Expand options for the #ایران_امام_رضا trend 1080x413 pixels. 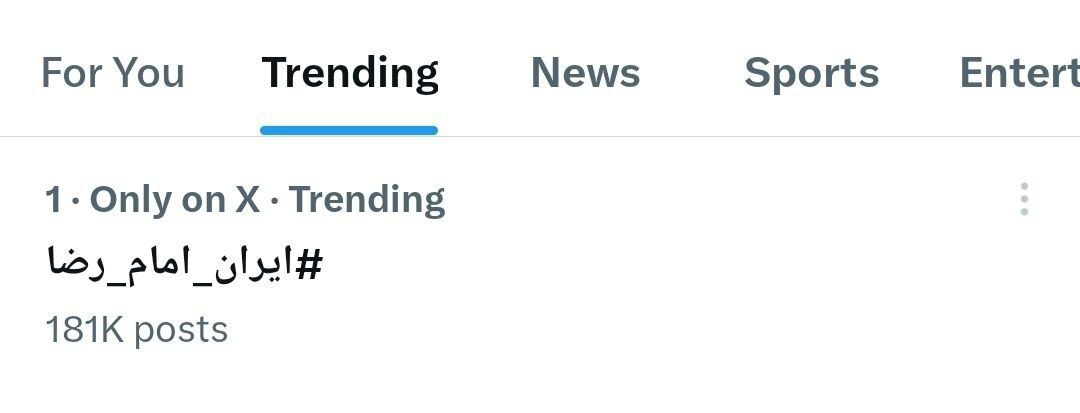pyautogui.click(x=1024, y=199)
